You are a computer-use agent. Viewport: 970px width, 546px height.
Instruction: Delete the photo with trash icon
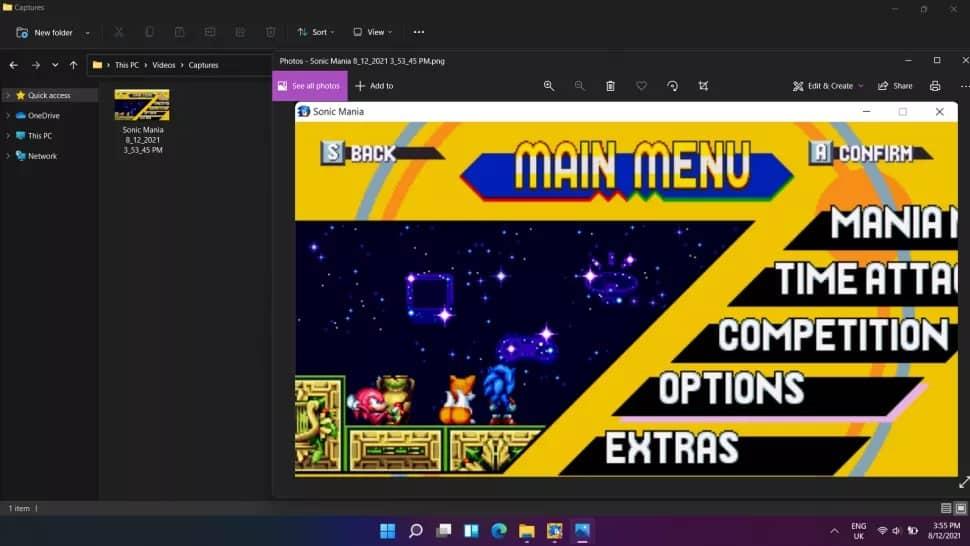tap(610, 86)
